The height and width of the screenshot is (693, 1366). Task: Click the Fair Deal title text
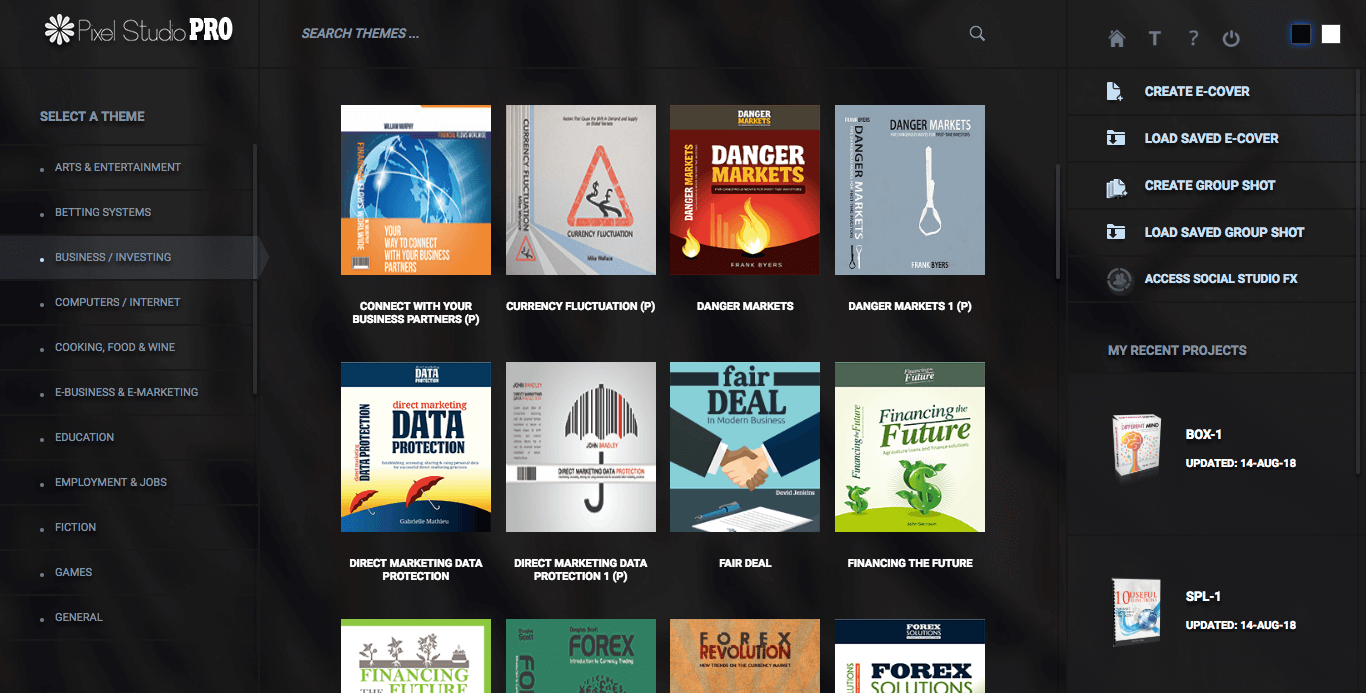(745, 563)
